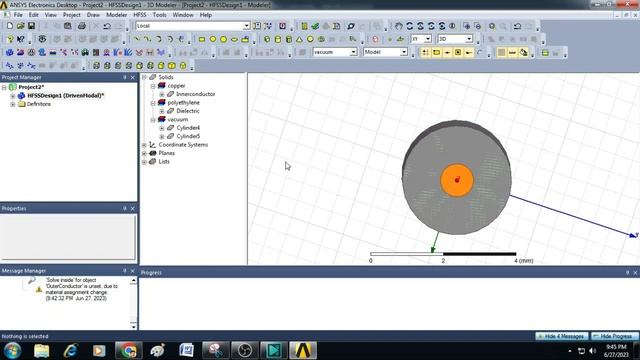Toggle the paint bucket render button
Viewport: 640px width, 360px height.
(523, 52)
